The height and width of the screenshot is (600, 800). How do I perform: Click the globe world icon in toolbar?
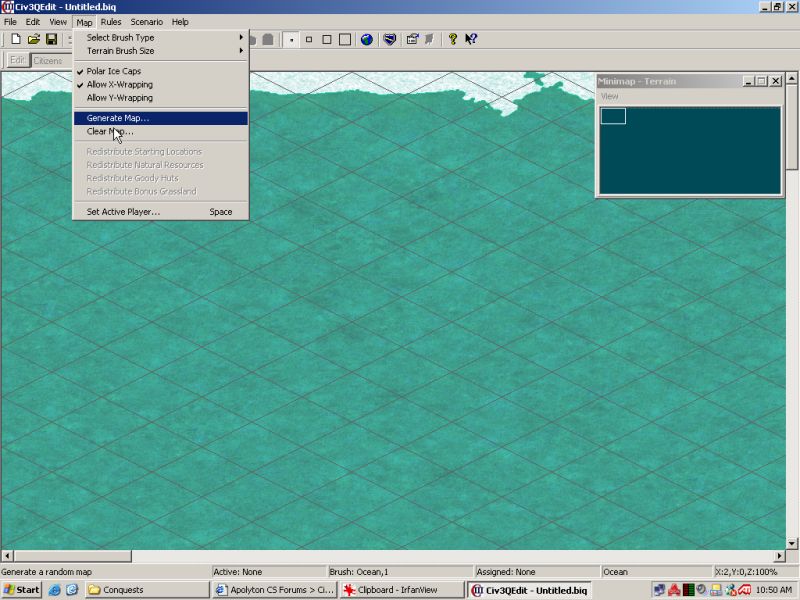point(367,40)
